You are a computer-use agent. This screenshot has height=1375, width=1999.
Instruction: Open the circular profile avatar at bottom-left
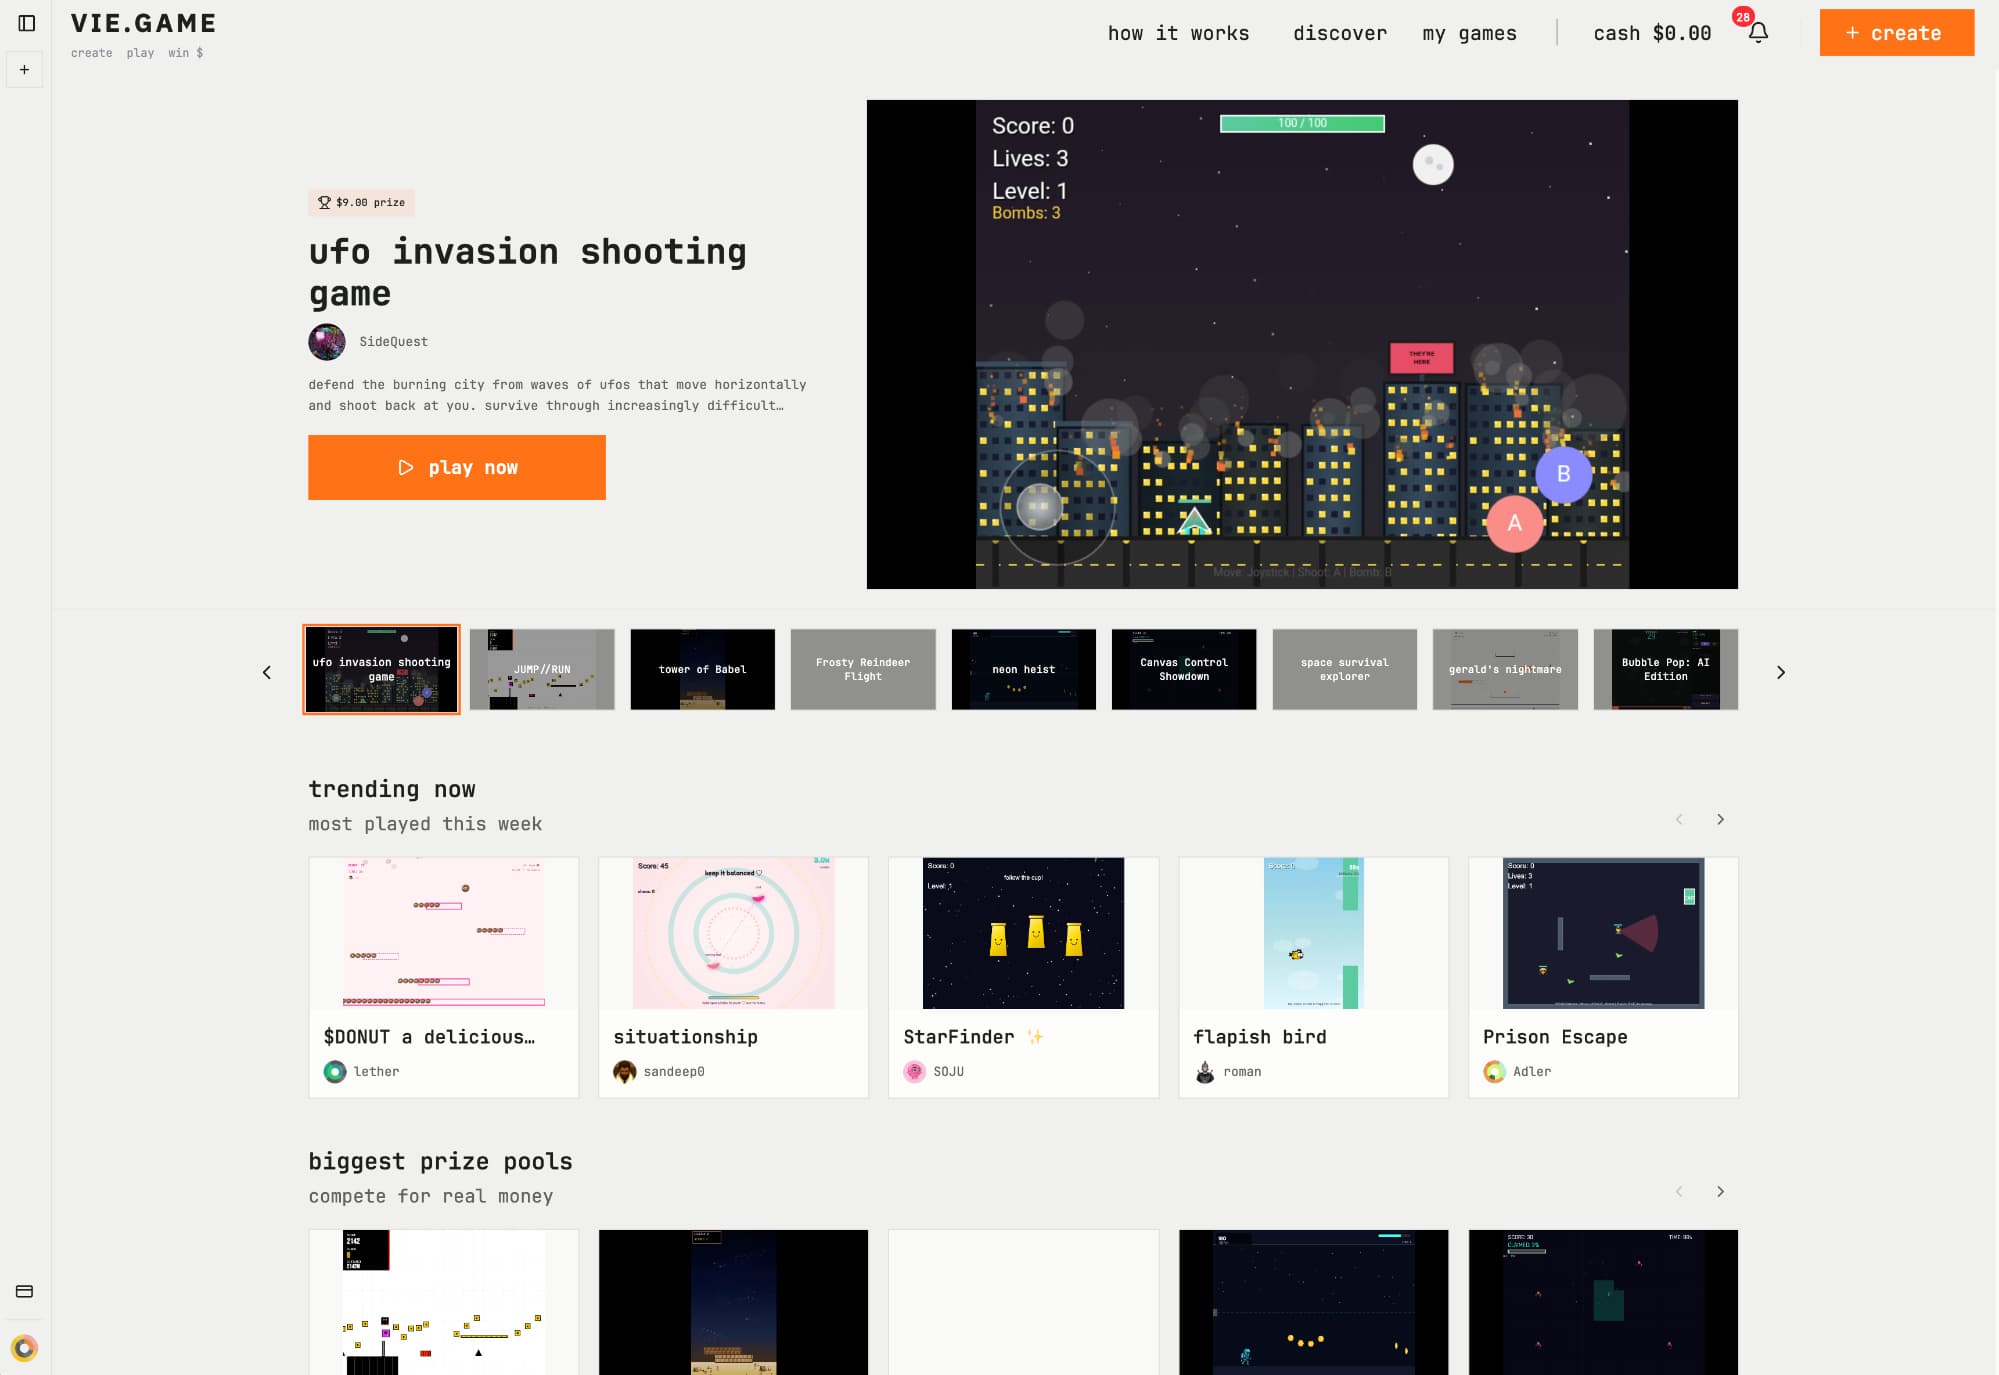(x=25, y=1348)
